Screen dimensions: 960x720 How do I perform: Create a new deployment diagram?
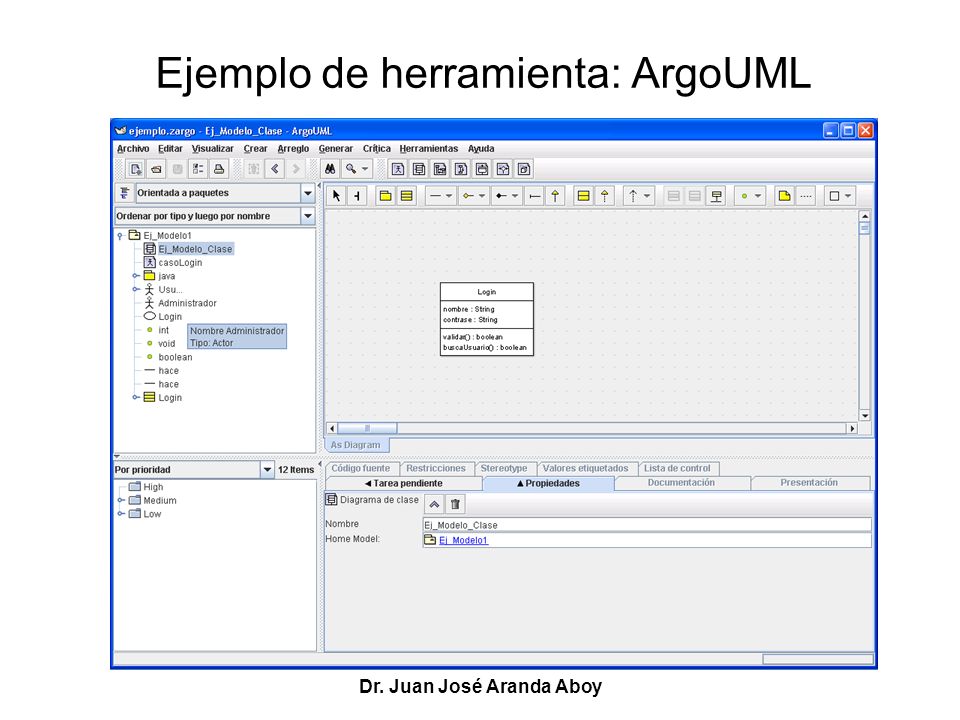pos(524,169)
